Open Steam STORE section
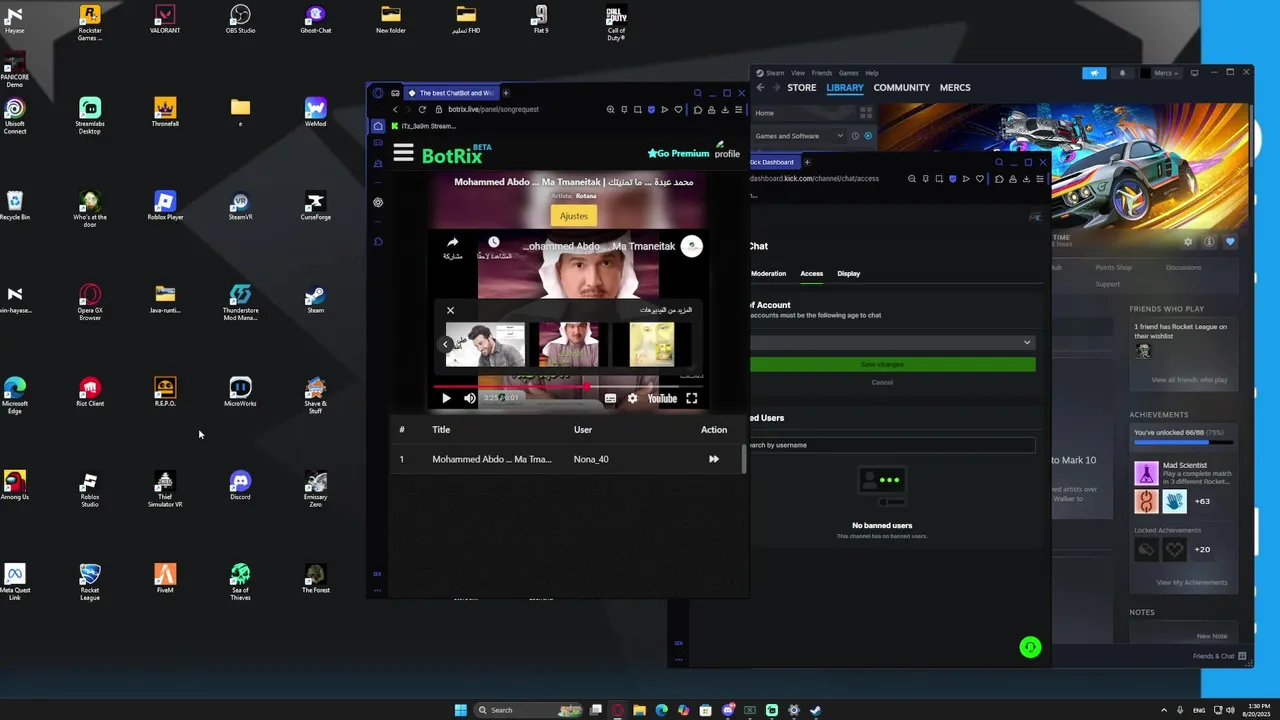This screenshot has width=1280, height=720. (801, 88)
